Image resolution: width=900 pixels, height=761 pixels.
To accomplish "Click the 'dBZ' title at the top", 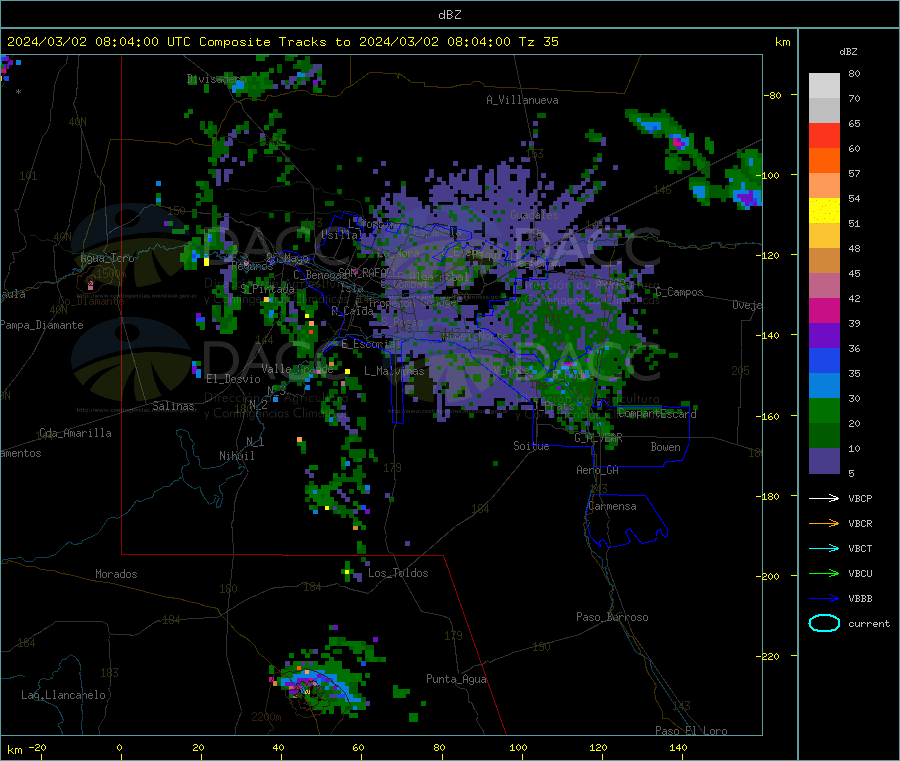I will click(449, 14).
